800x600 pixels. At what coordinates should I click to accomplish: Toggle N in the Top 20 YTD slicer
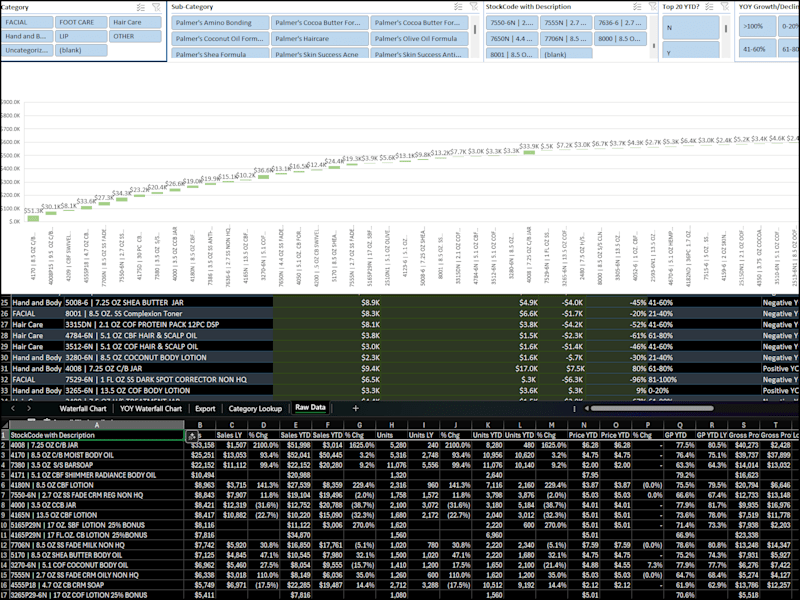(691, 28)
